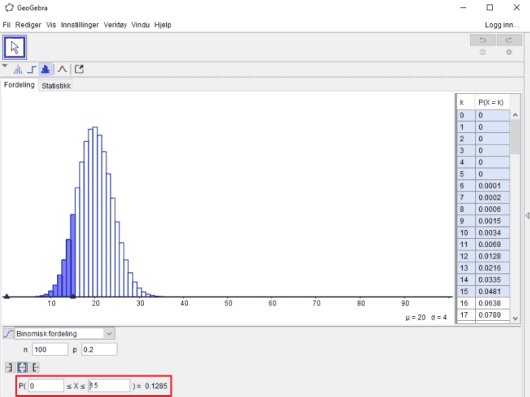Click the probability table scrollbar down arrow
This screenshot has height=397, width=530.
(x=515, y=318)
